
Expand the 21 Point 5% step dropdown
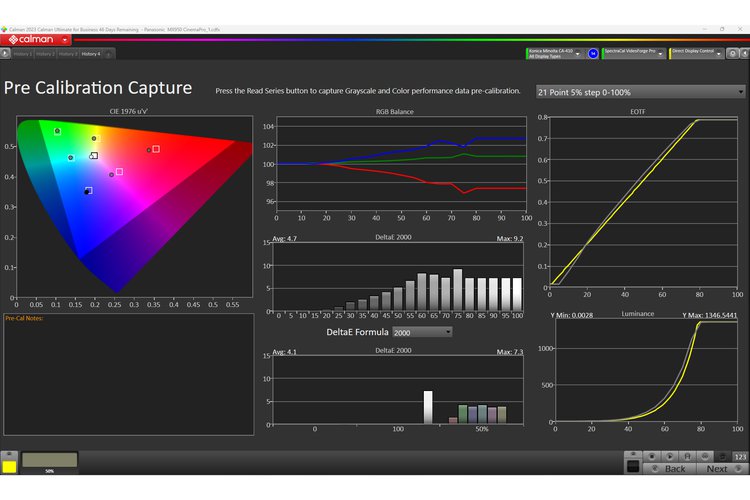pyautogui.click(x=641, y=92)
